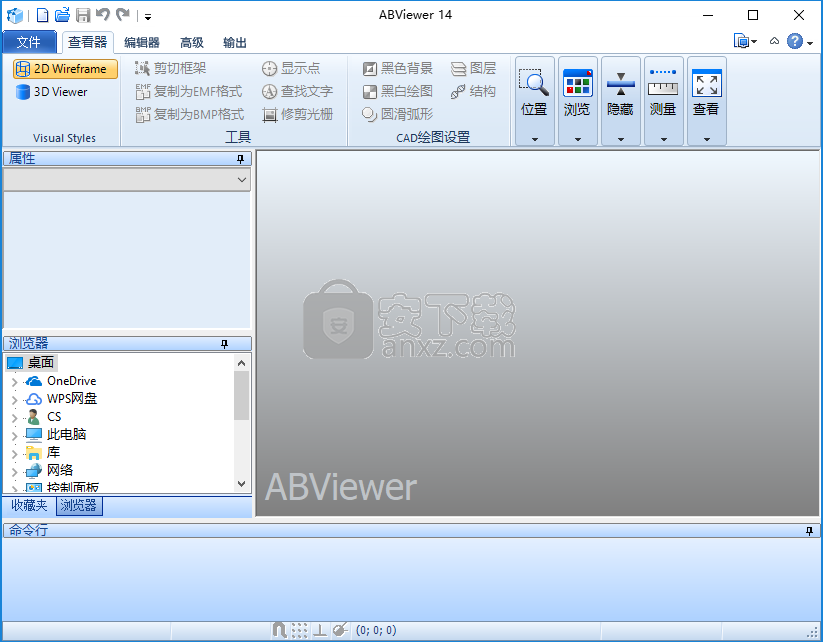This screenshot has height=642, width=823.
Task: Select OneDrive in the browser tree
Action: (71, 381)
